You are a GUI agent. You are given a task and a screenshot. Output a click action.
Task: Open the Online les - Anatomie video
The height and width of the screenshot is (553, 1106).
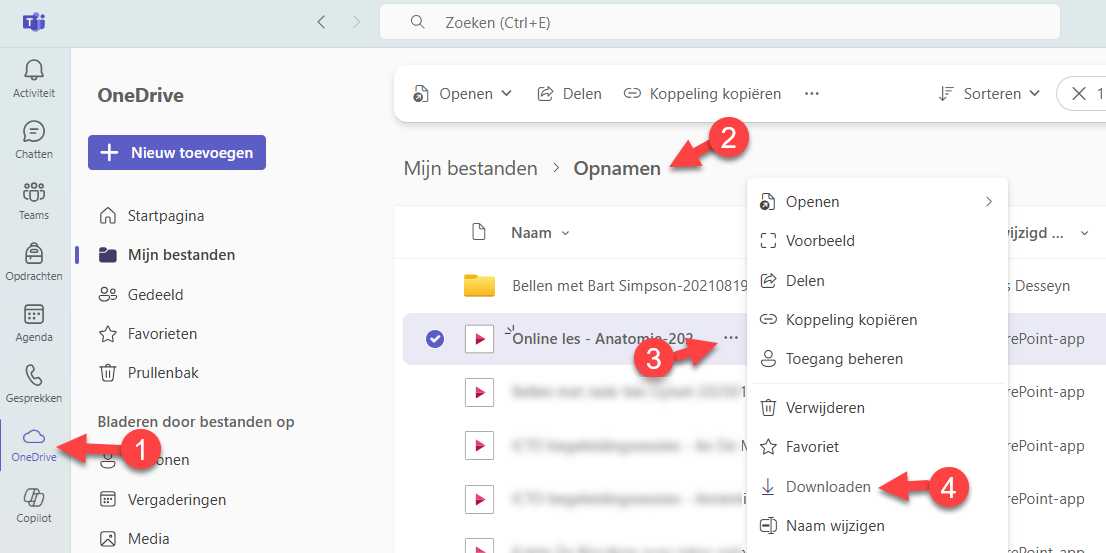pos(603,339)
